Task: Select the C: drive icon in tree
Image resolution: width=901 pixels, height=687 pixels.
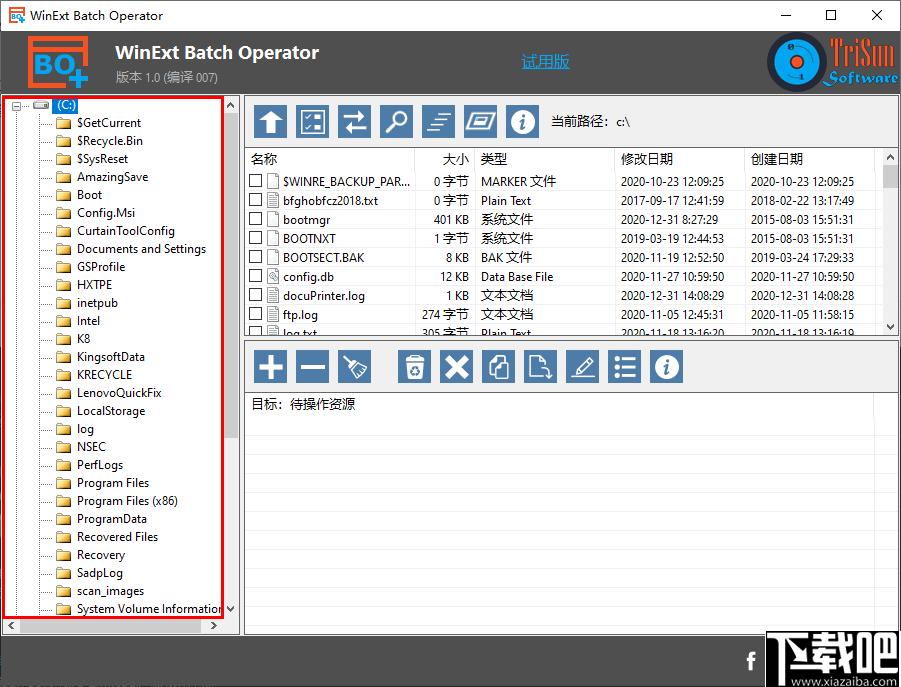Action: pyautogui.click(x=41, y=105)
